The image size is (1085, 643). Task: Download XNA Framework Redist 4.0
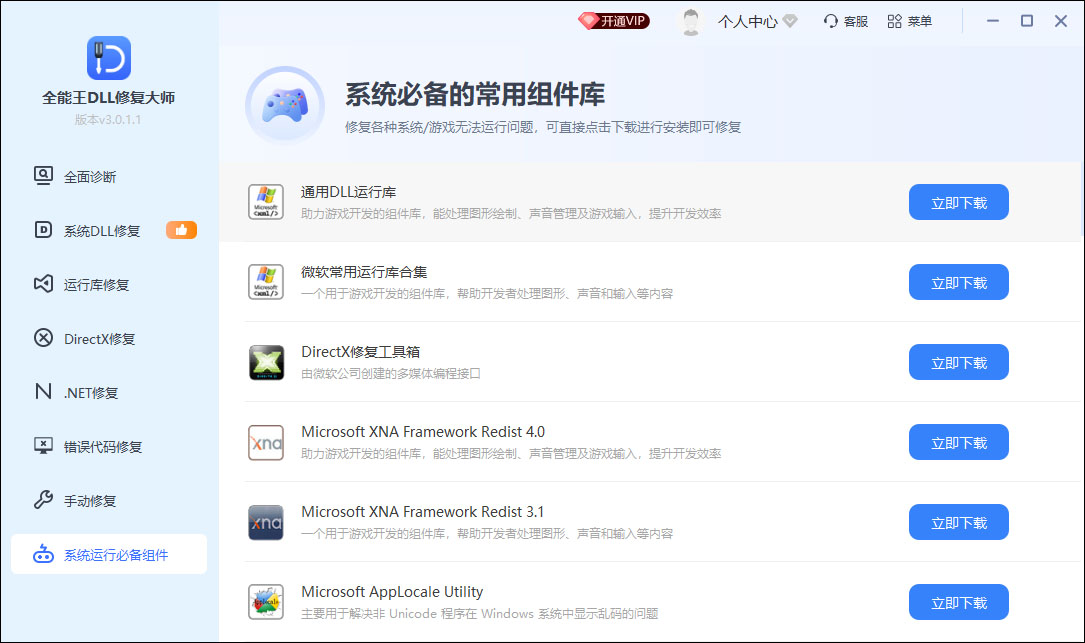(x=958, y=442)
